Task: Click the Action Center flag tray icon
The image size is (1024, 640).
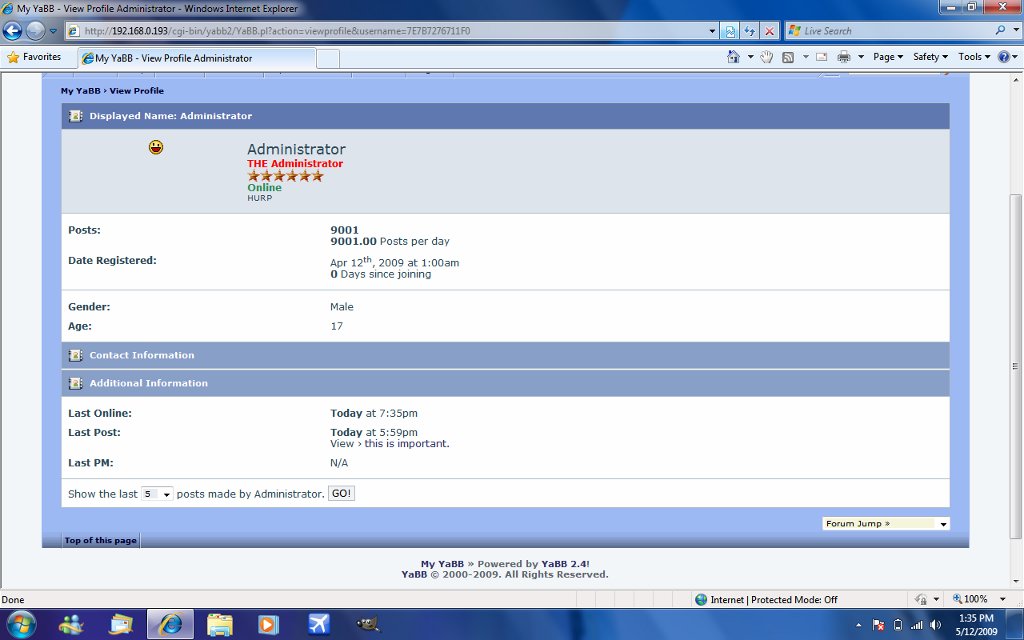Action: point(878,625)
